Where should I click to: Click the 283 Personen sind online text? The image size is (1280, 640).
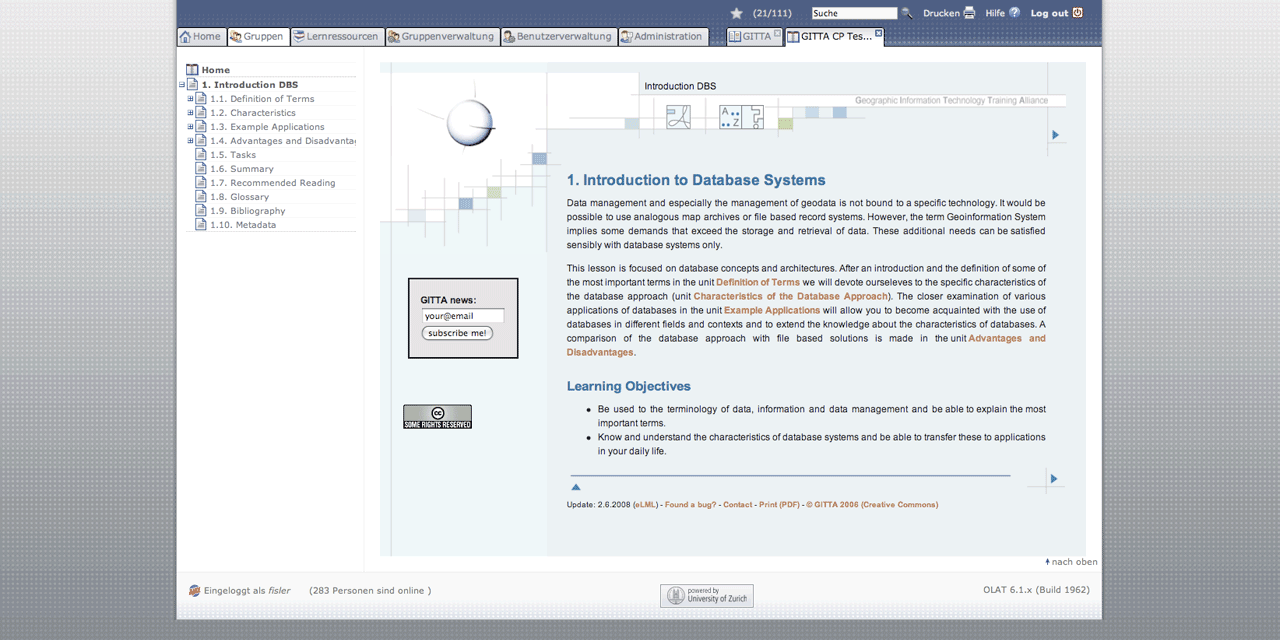click(370, 591)
